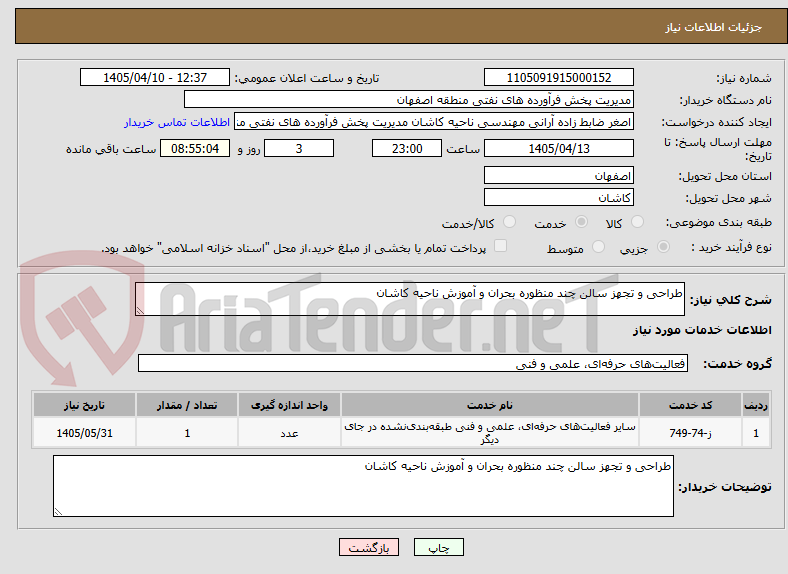Click the شرح کلی نیاز description textarea

pos(410,299)
